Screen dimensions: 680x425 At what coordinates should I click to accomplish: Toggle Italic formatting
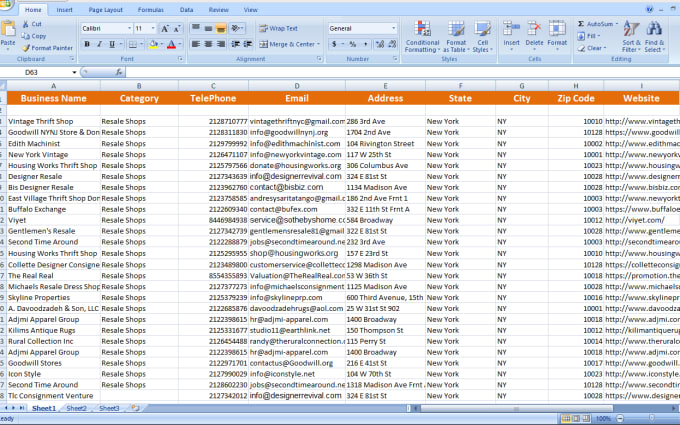pyautogui.click(x=100, y=44)
